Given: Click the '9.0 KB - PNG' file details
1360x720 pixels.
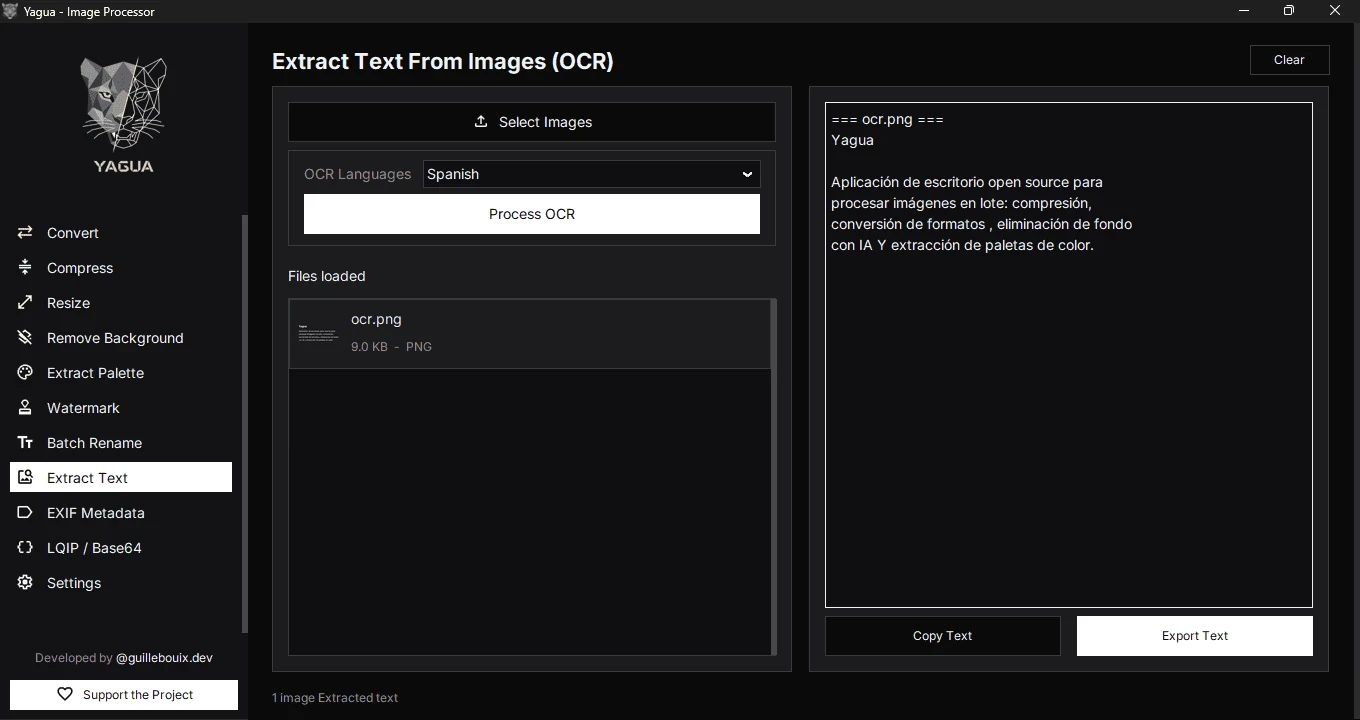Looking at the screenshot, I should click(x=391, y=347).
